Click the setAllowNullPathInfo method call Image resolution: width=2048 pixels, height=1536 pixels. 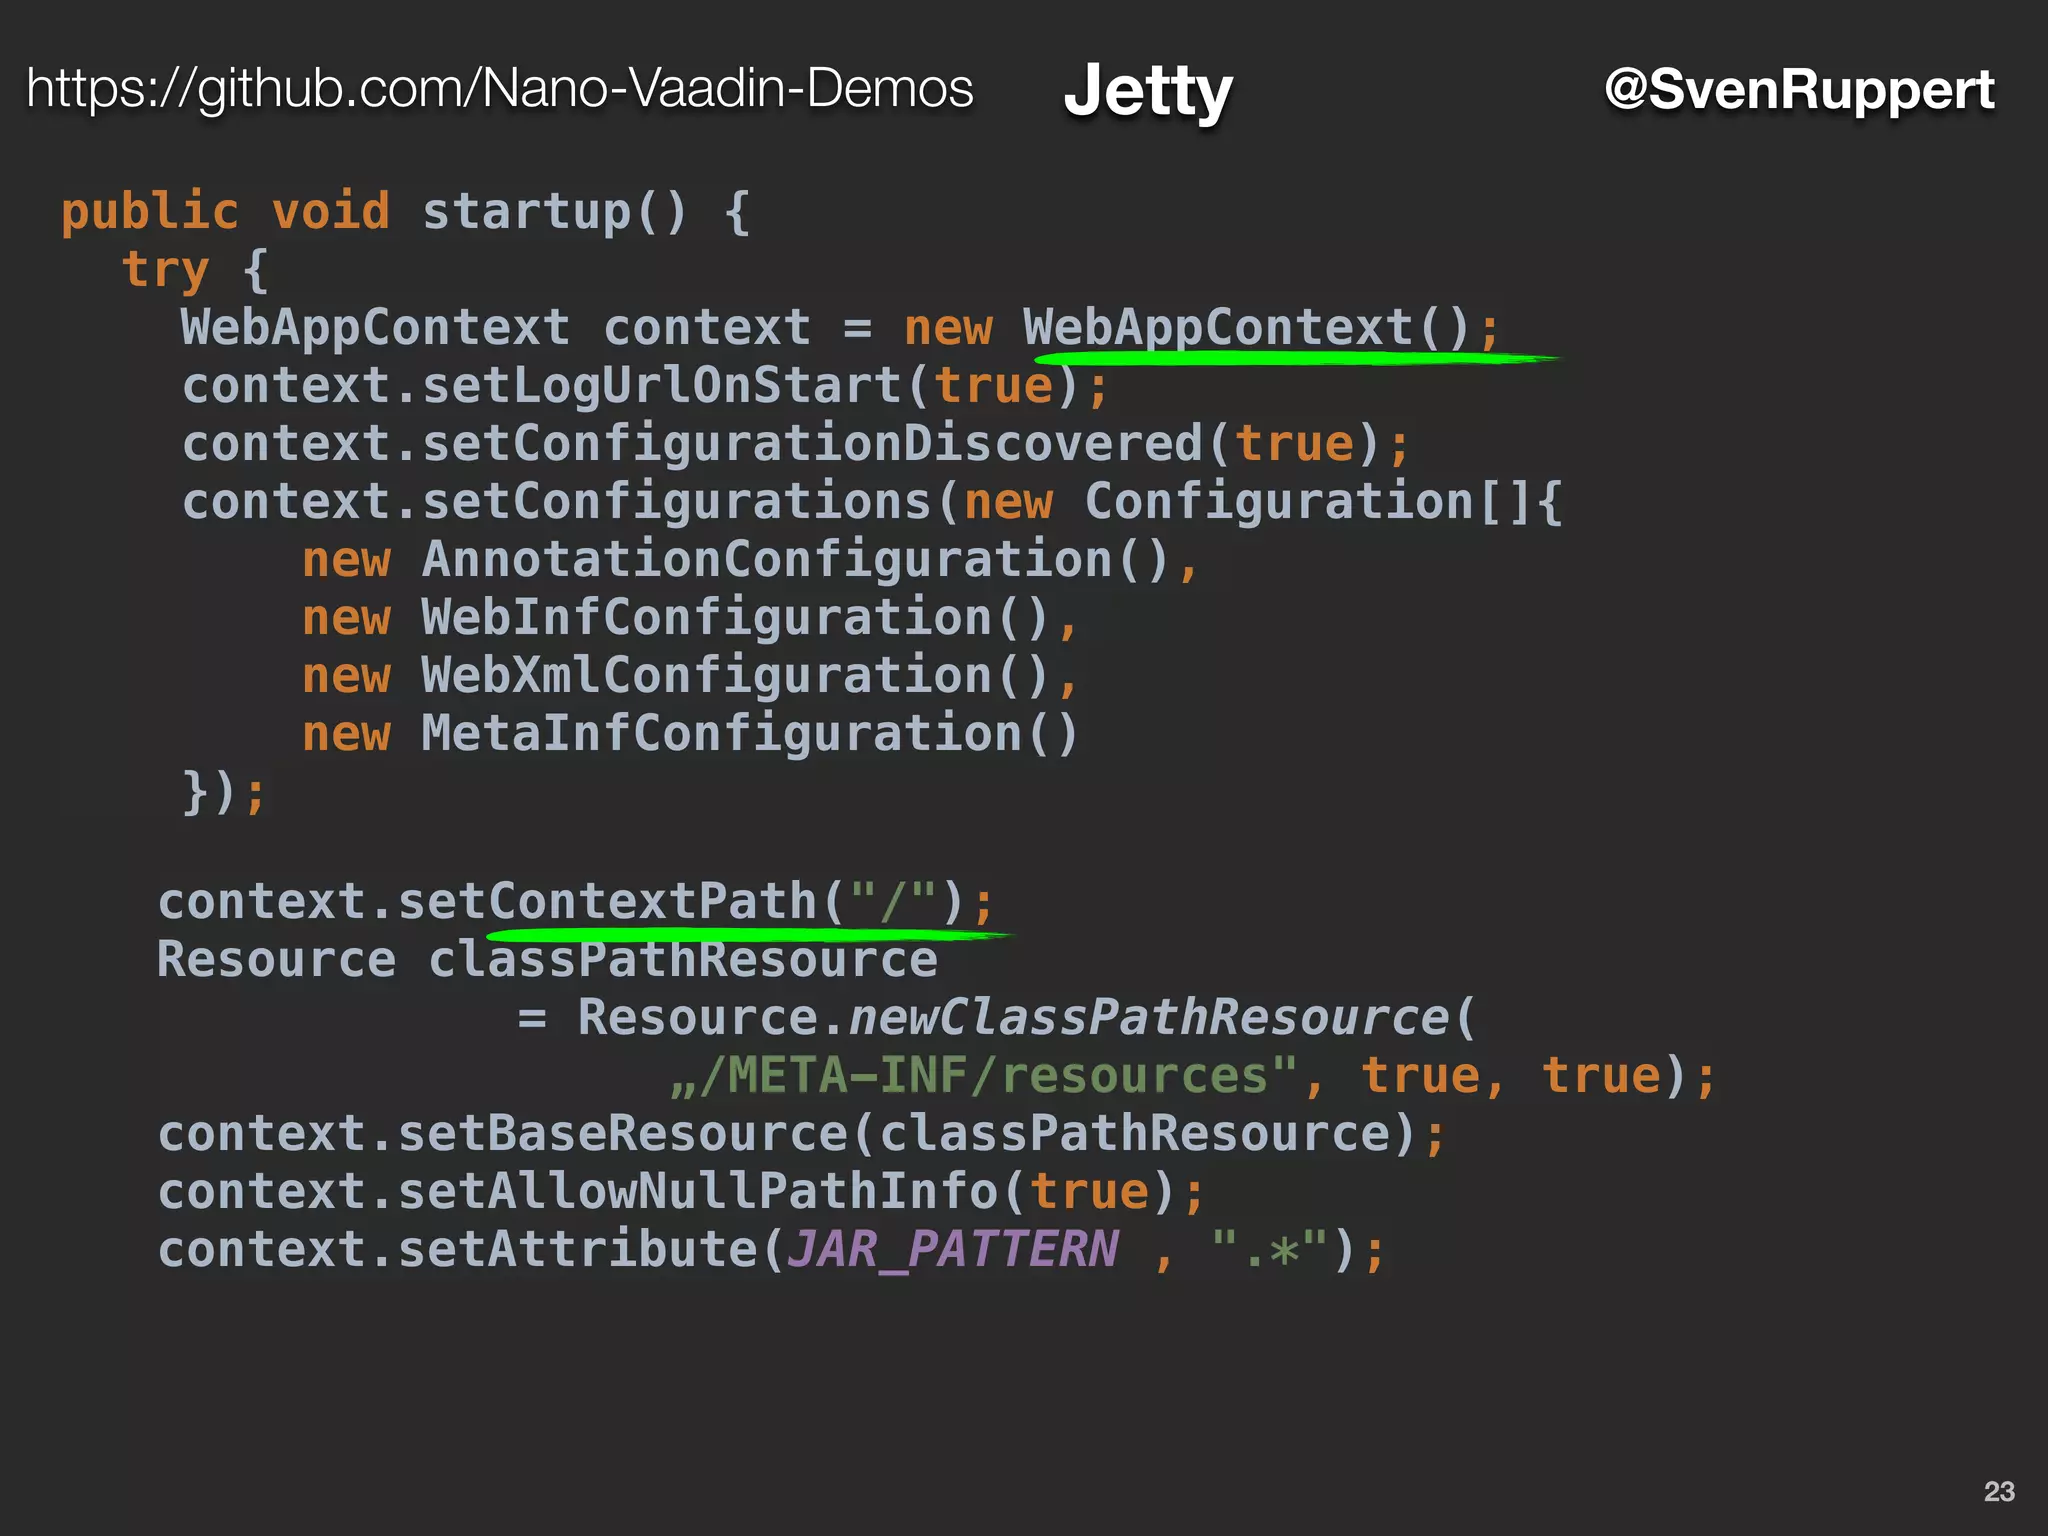(x=698, y=1192)
